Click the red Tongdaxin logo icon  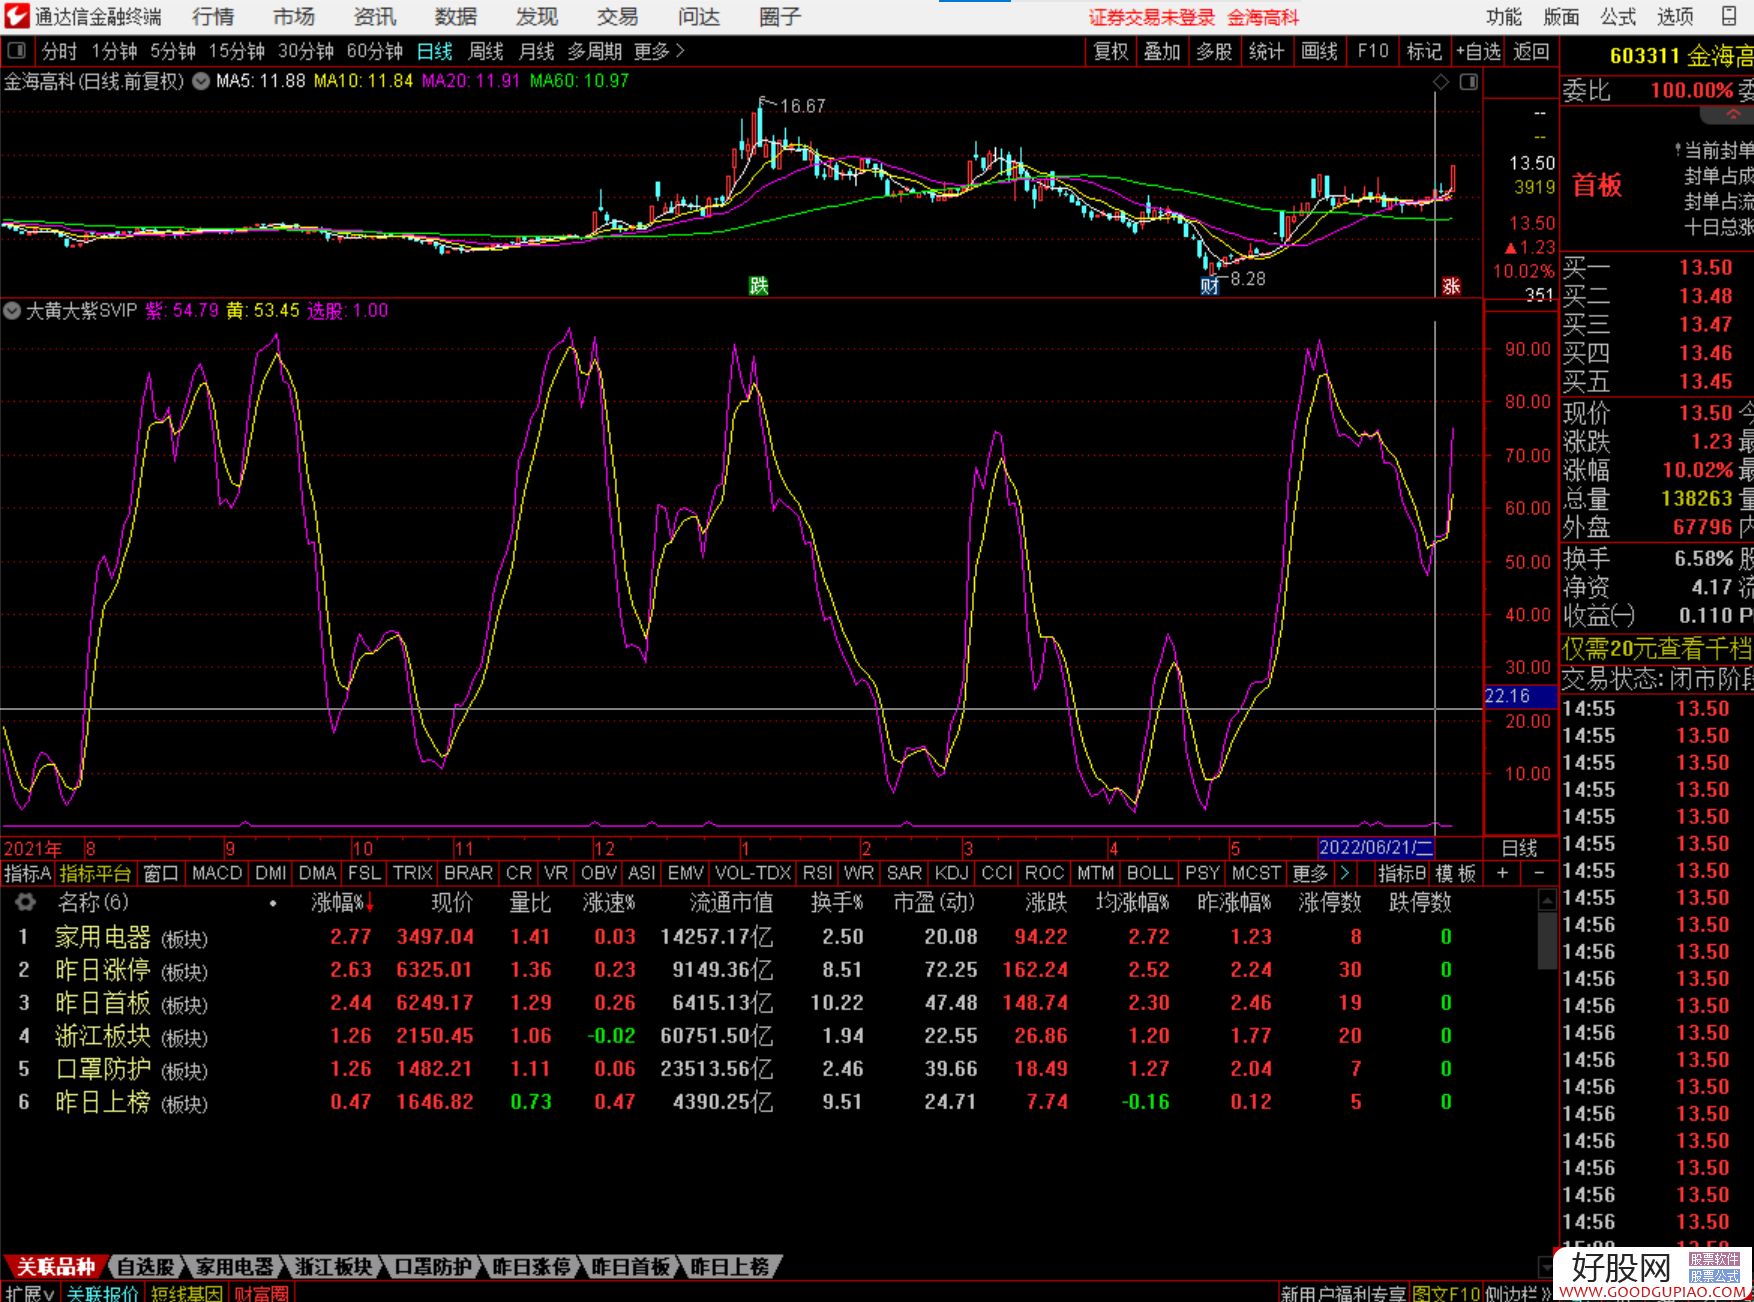16,16
